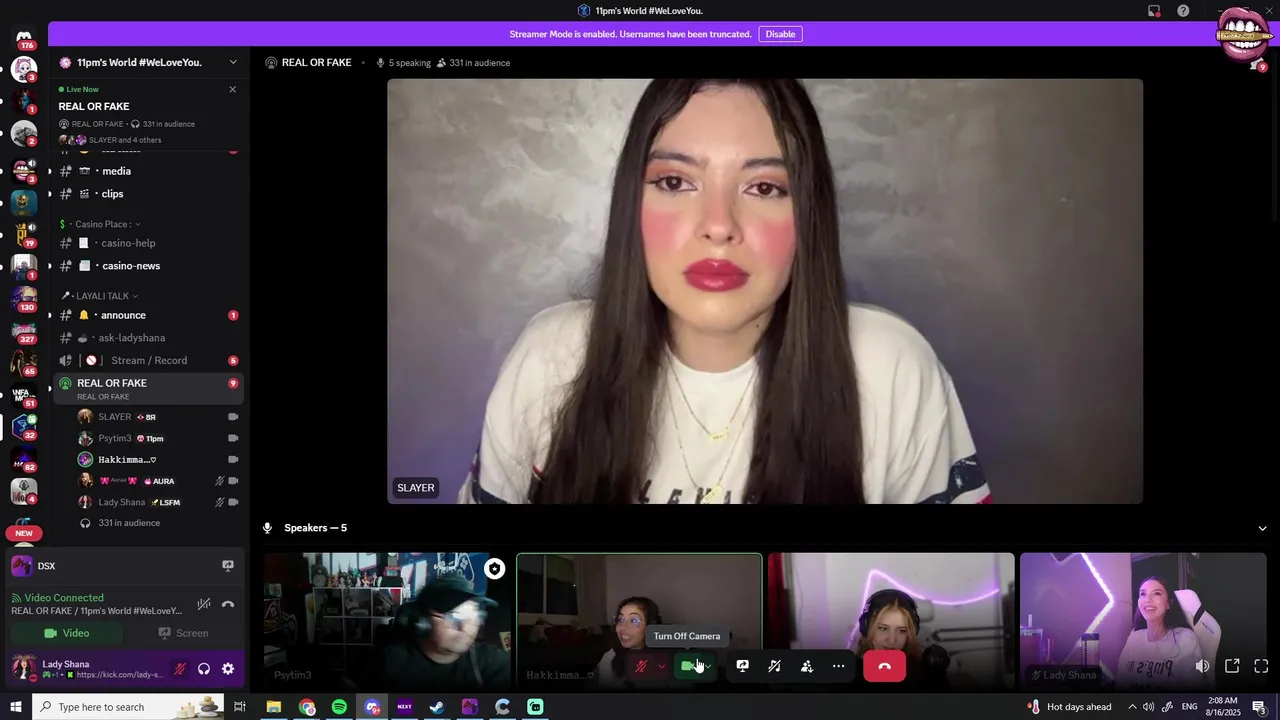Open server icon with 65 badge
Image resolution: width=1280 pixels, height=720 pixels.
click(x=24, y=363)
